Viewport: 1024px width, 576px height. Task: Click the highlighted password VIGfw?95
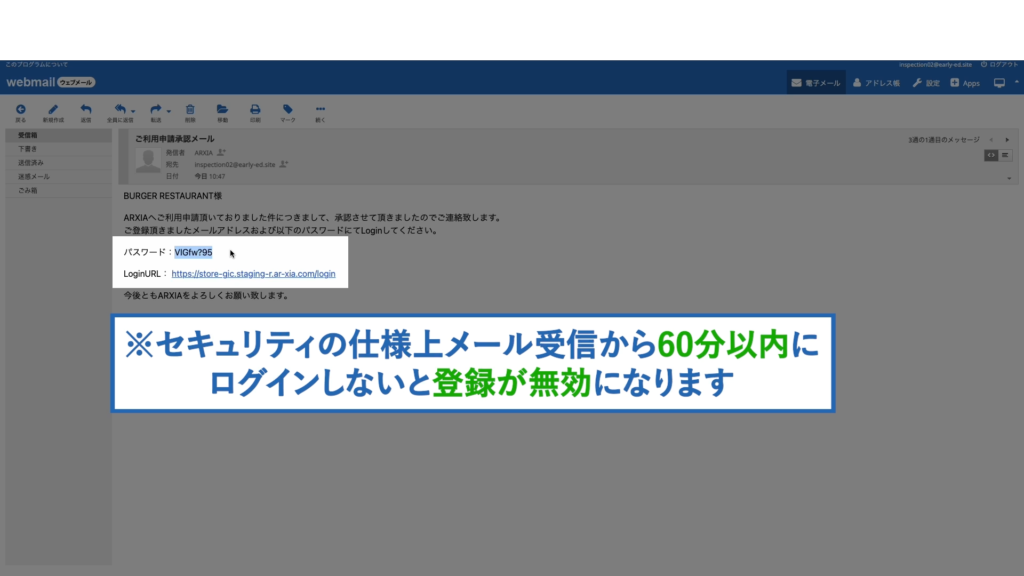click(193, 252)
